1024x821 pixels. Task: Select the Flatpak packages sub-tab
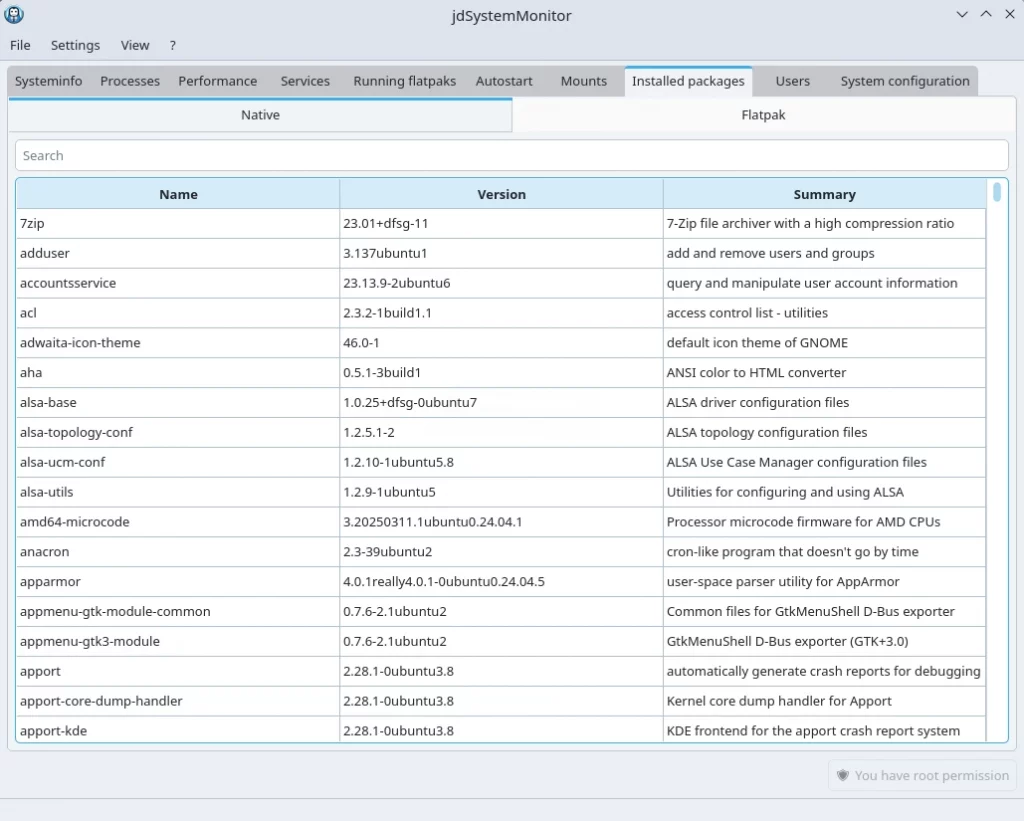pyautogui.click(x=763, y=115)
